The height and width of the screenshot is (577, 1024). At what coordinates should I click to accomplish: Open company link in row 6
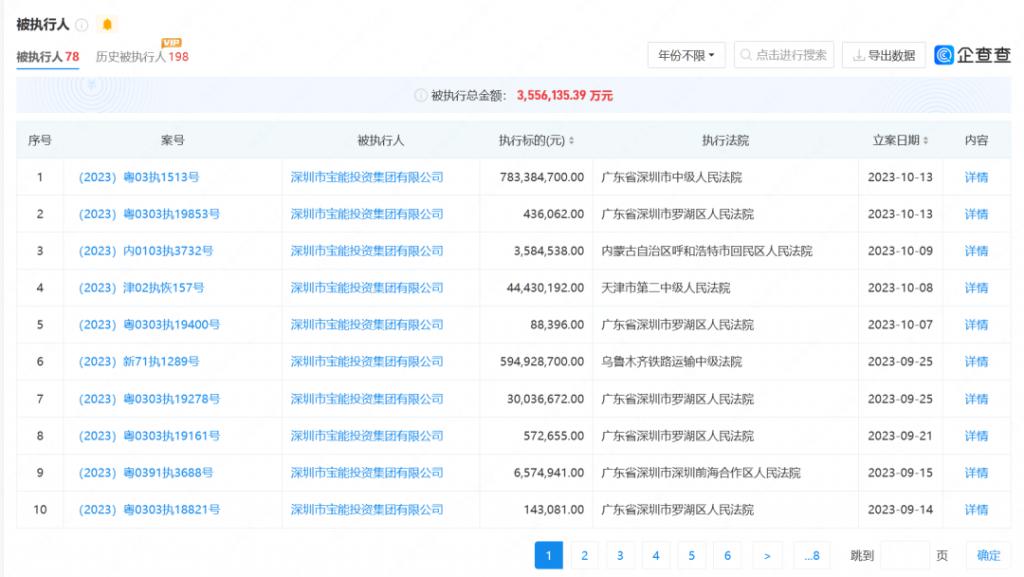[x=367, y=362]
